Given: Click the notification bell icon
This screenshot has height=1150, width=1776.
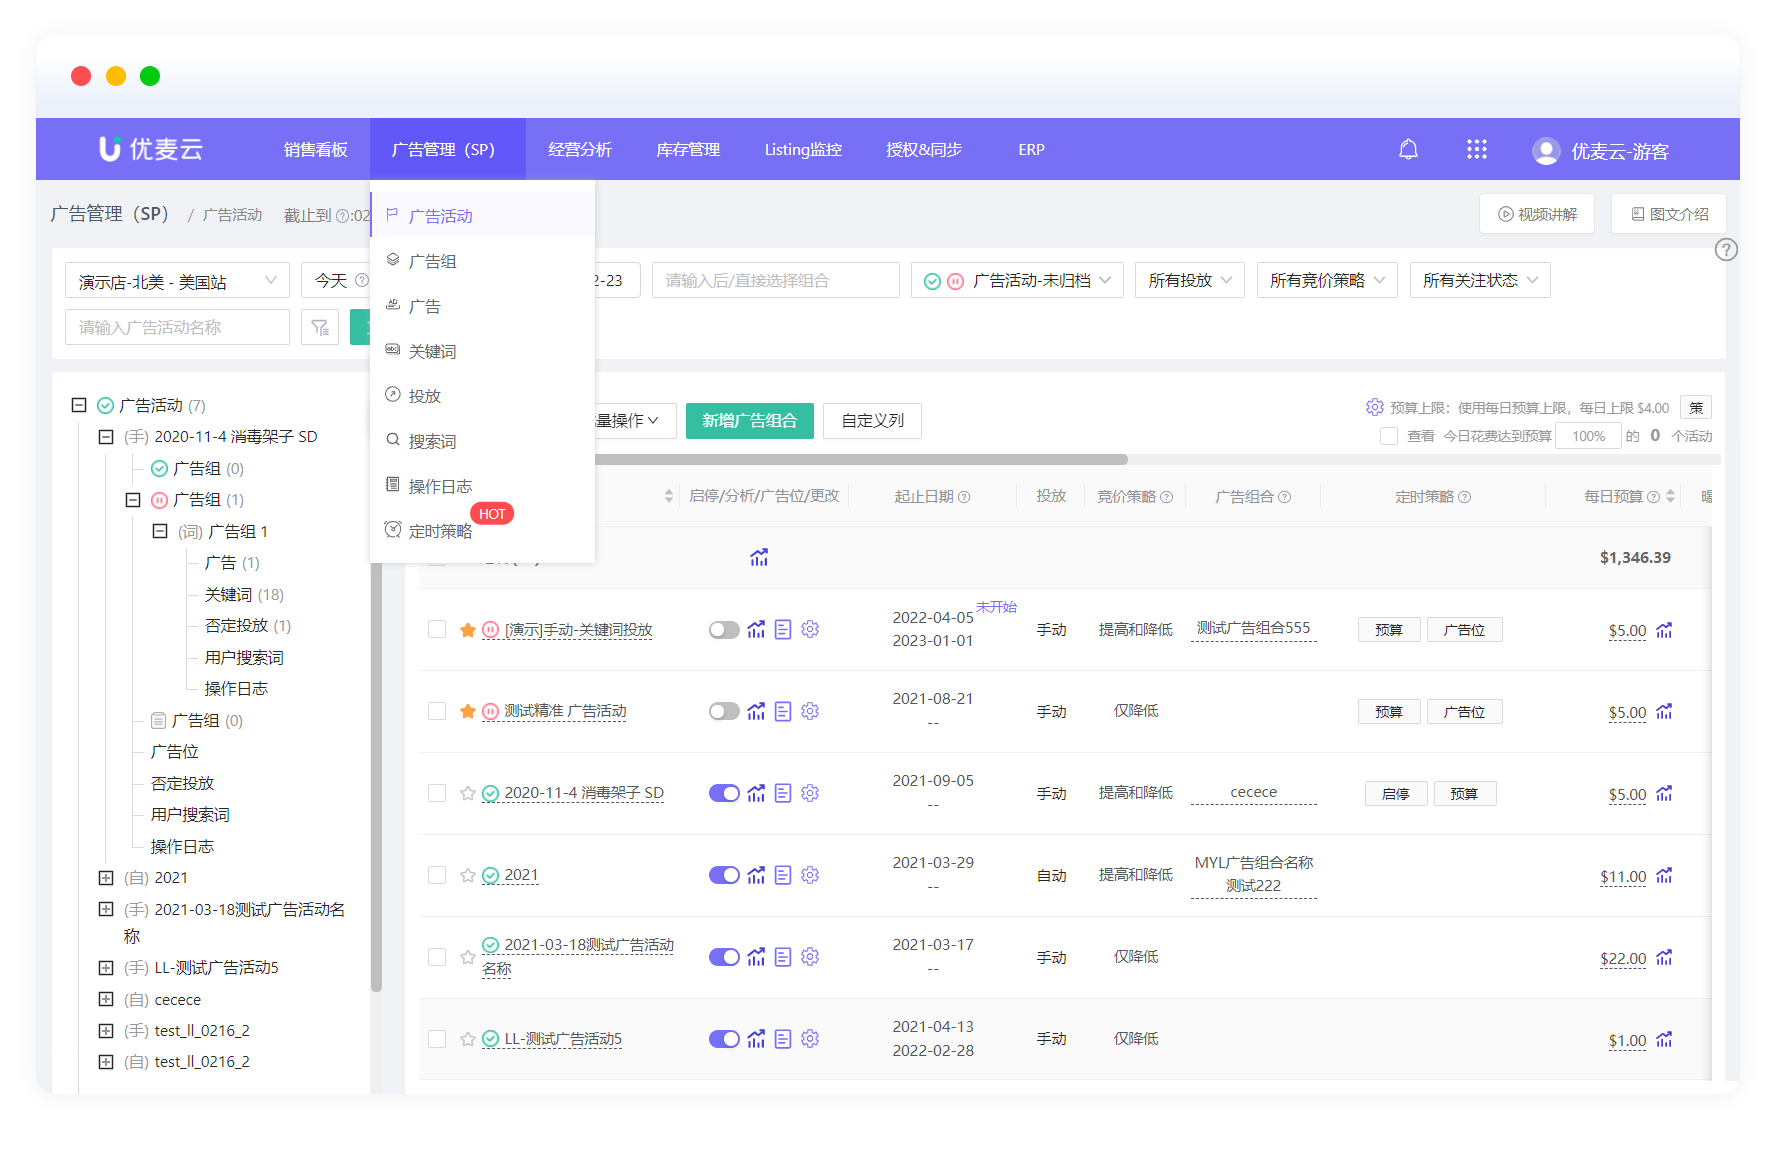Looking at the screenshot, I should pyautogui.click(x=1408, y=150).
